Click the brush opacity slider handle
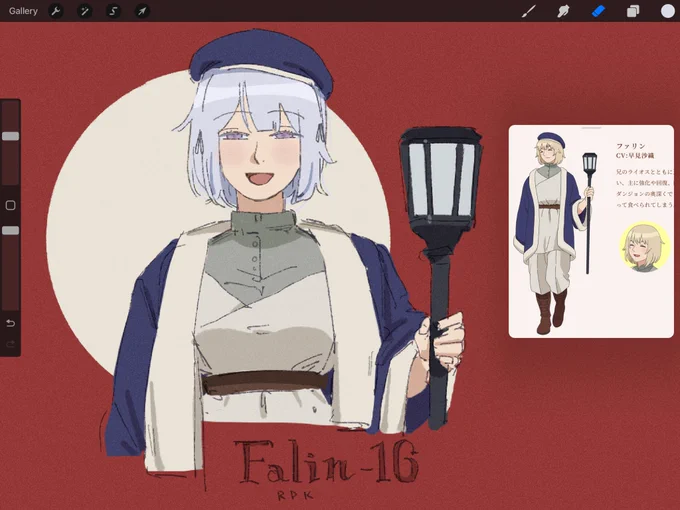680x510 pixels. 10,230
